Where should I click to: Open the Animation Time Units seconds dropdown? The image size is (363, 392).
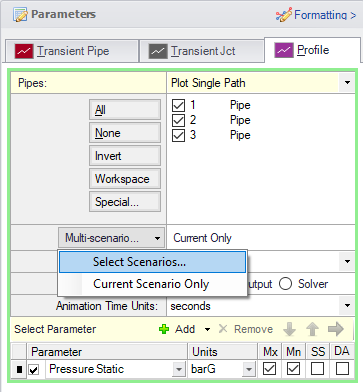(347, 306)
